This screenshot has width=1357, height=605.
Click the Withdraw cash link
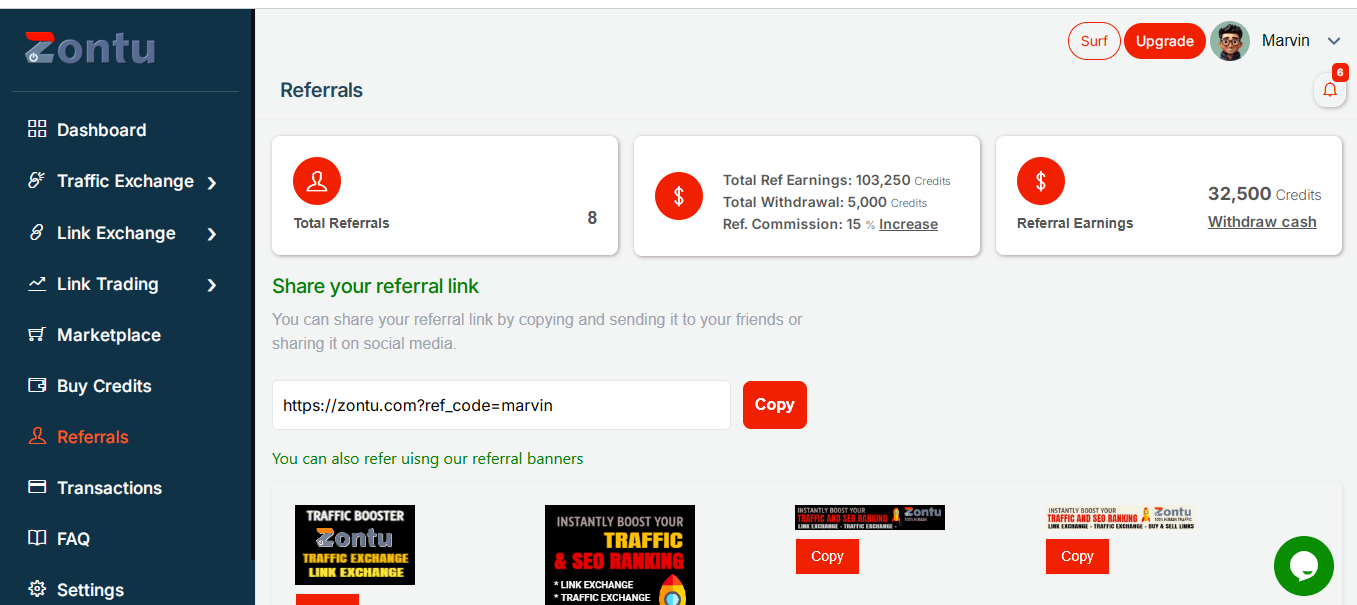1262,222
